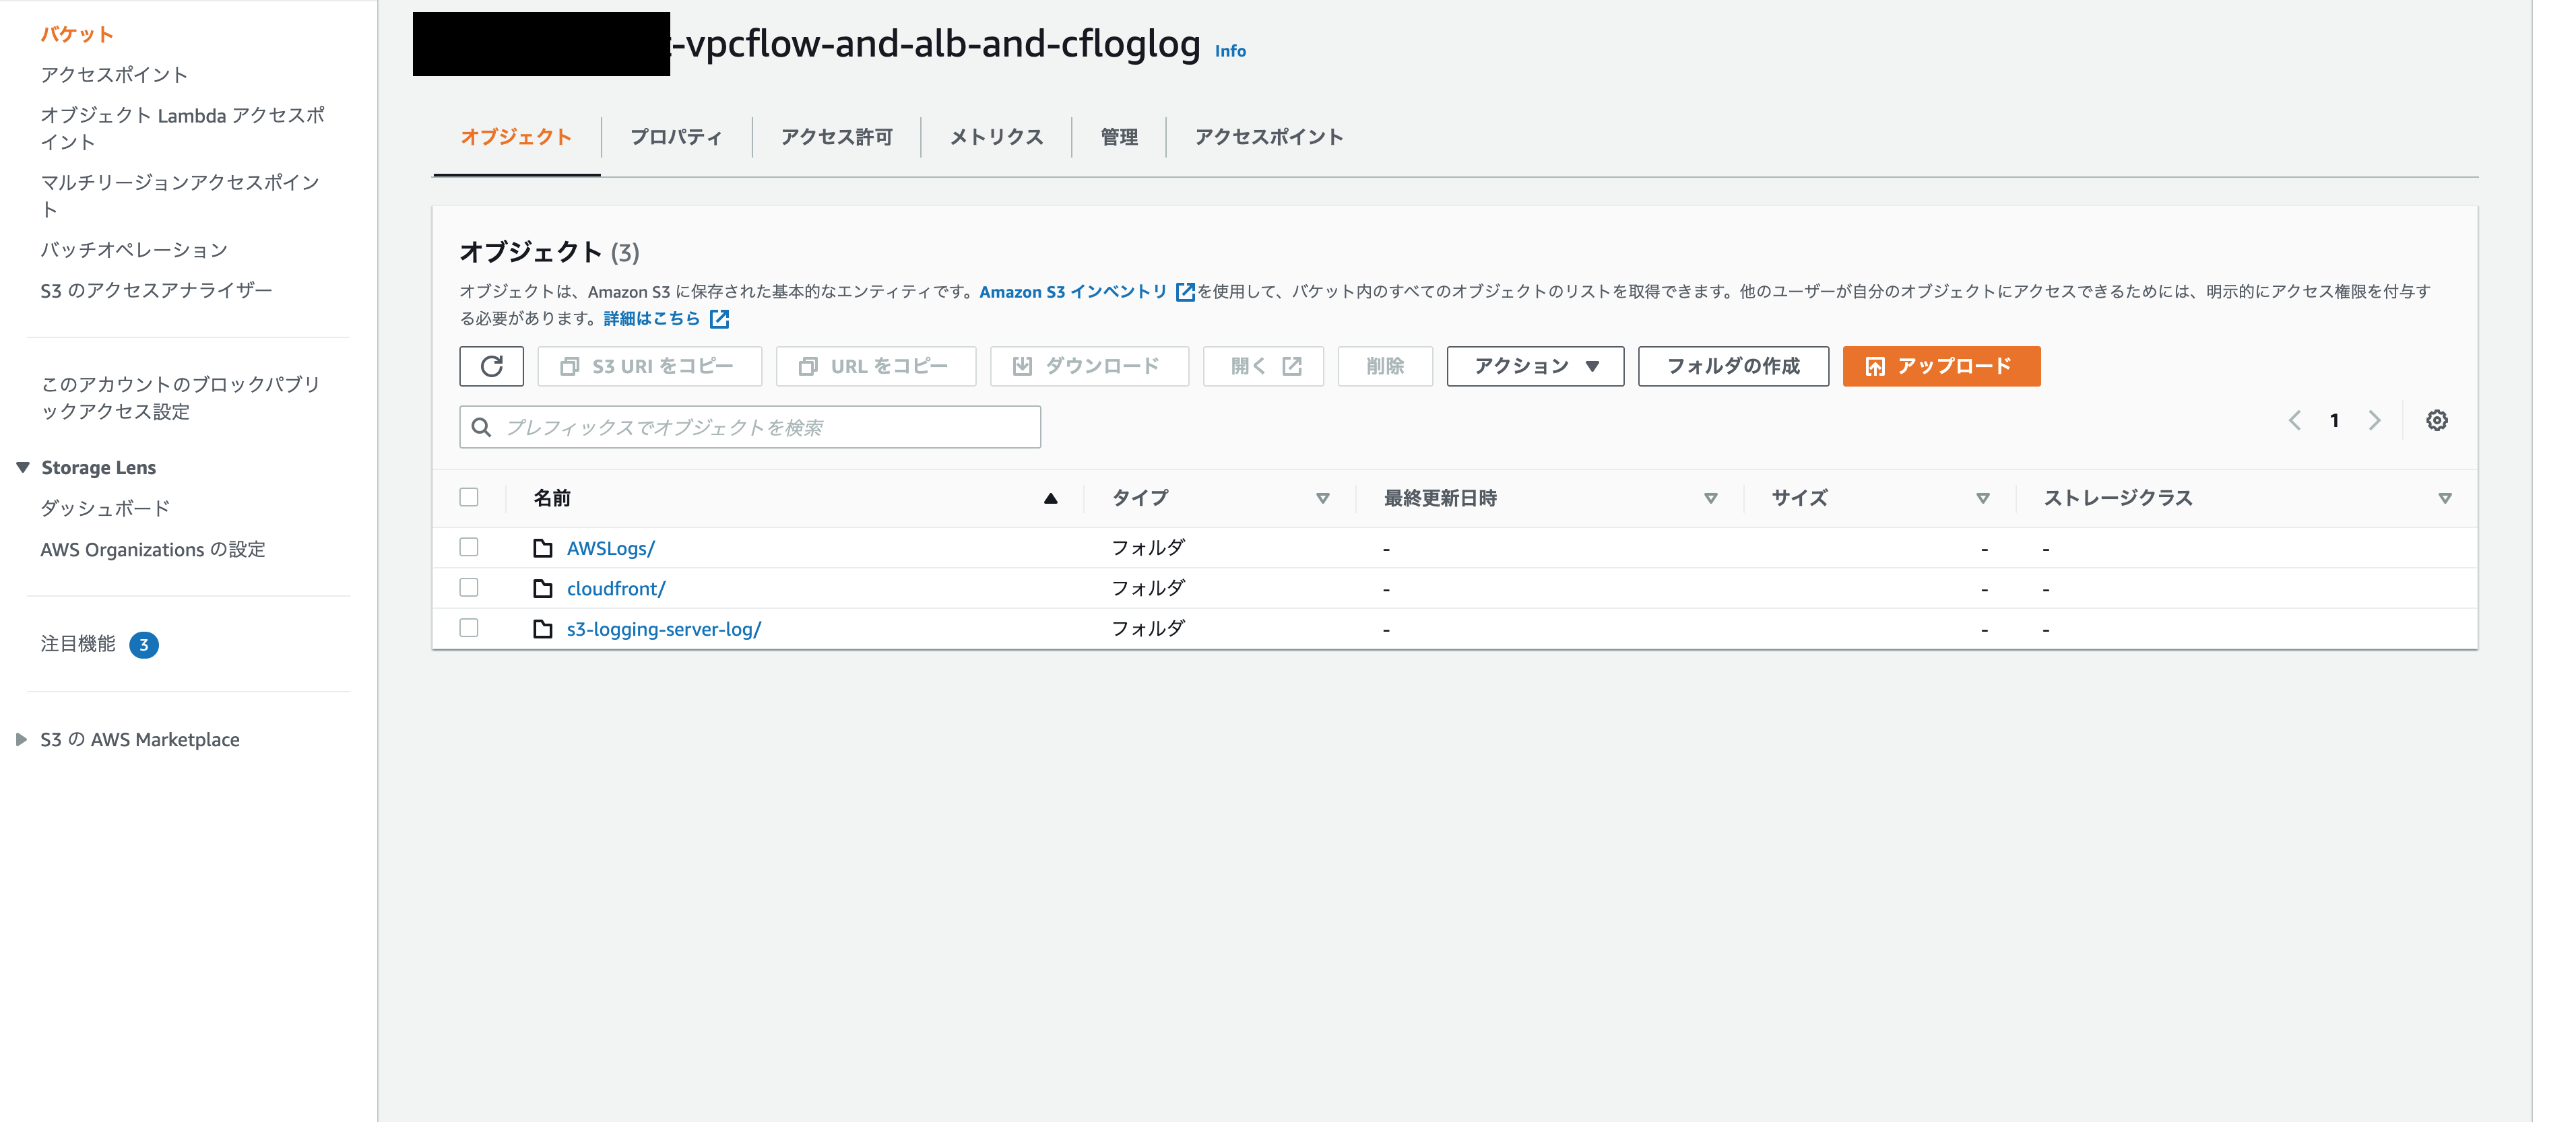This screenshot has height=1122, width=2576.
Task: Check the checkbox for cloudfront/ row
Action: tap(469, 587)
